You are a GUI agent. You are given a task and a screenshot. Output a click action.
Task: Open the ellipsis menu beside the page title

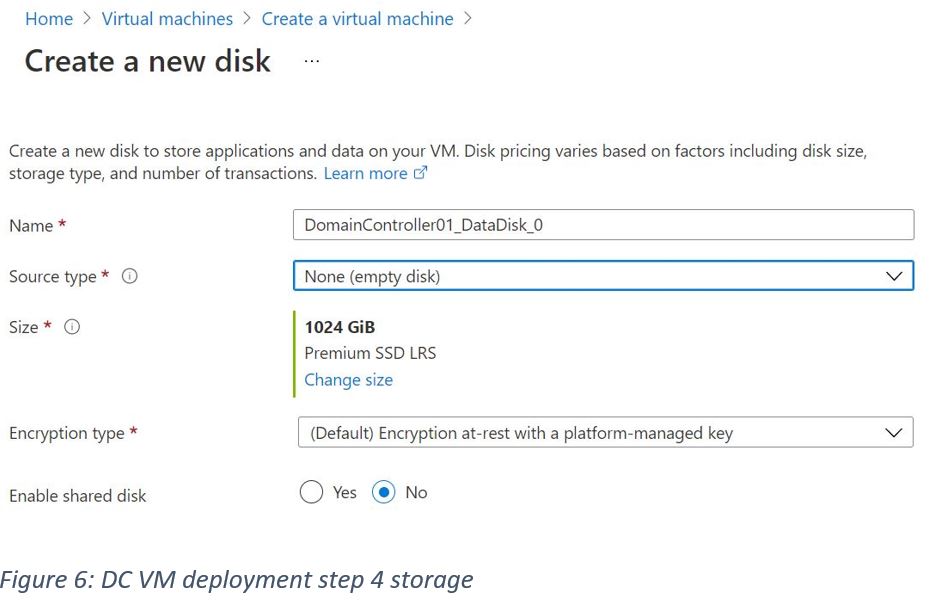click(x=311, y=61)
